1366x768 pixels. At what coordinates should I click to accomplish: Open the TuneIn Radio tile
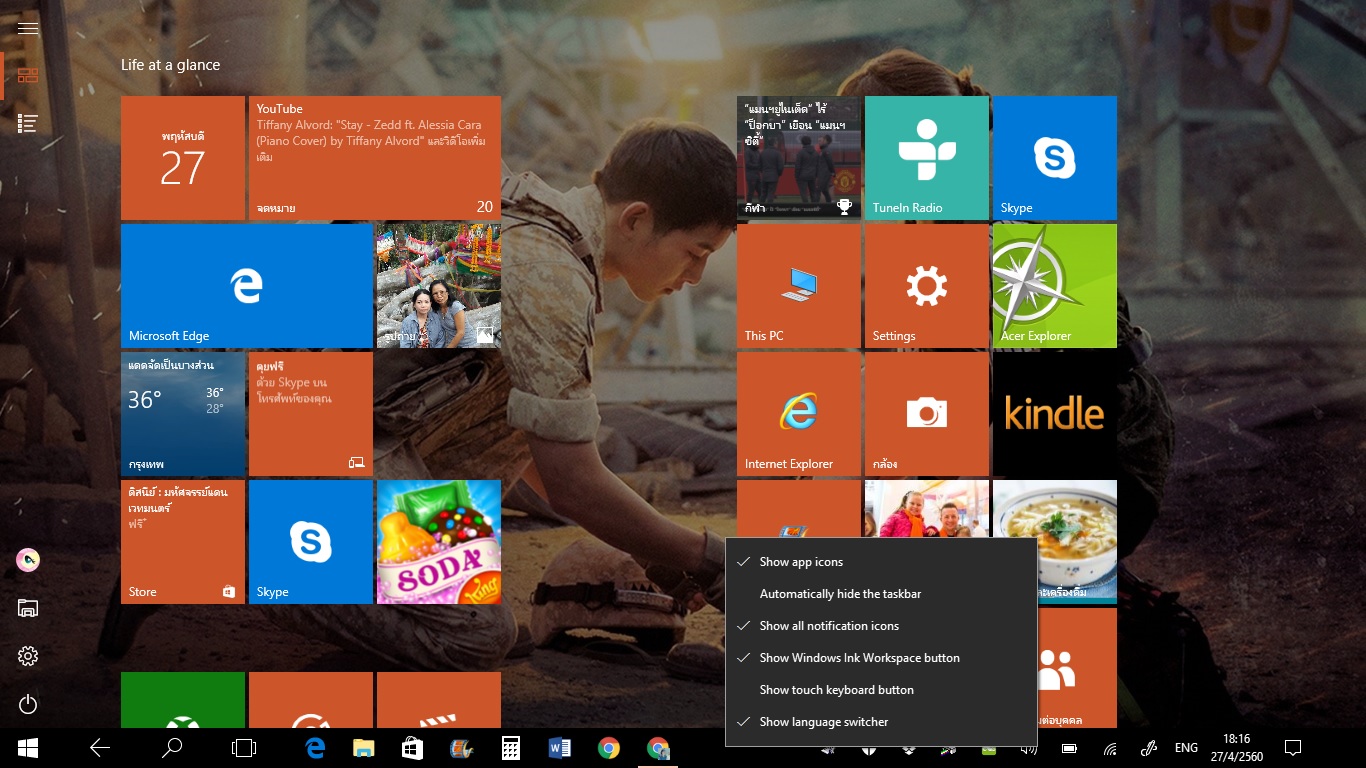(927, 158)
